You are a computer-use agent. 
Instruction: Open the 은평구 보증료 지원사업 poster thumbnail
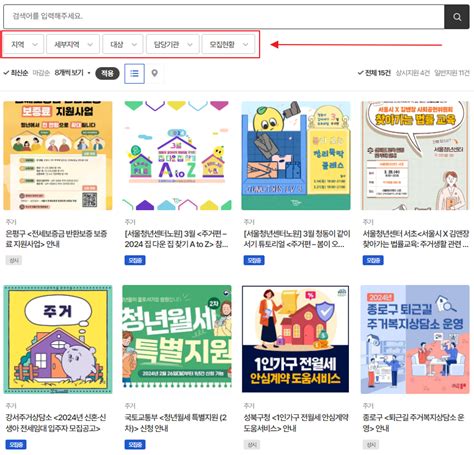58,156
